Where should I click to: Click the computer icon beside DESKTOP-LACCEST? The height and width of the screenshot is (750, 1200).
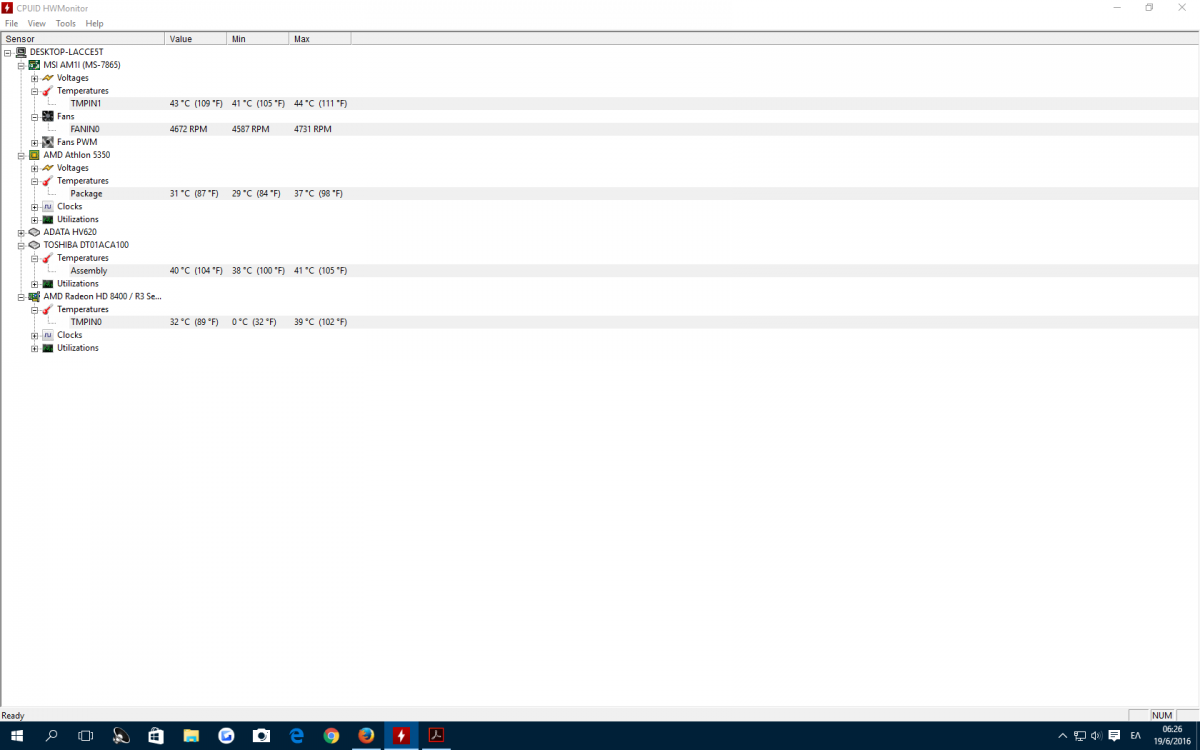point(21,52)
